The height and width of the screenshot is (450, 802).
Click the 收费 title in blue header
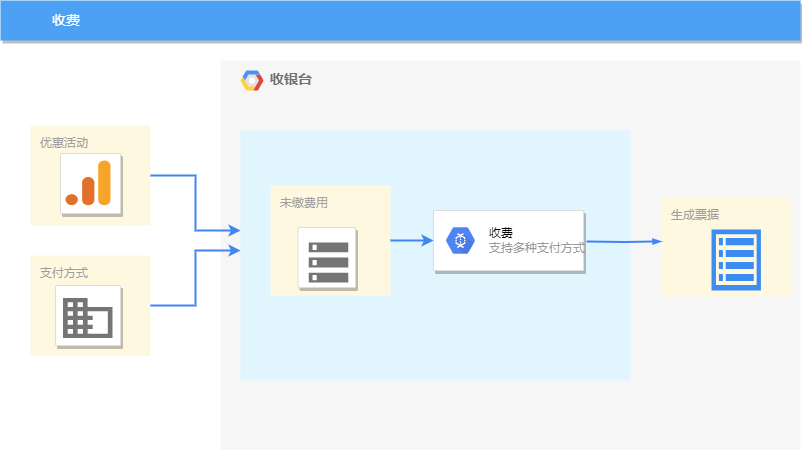click(x=66, y=20)
